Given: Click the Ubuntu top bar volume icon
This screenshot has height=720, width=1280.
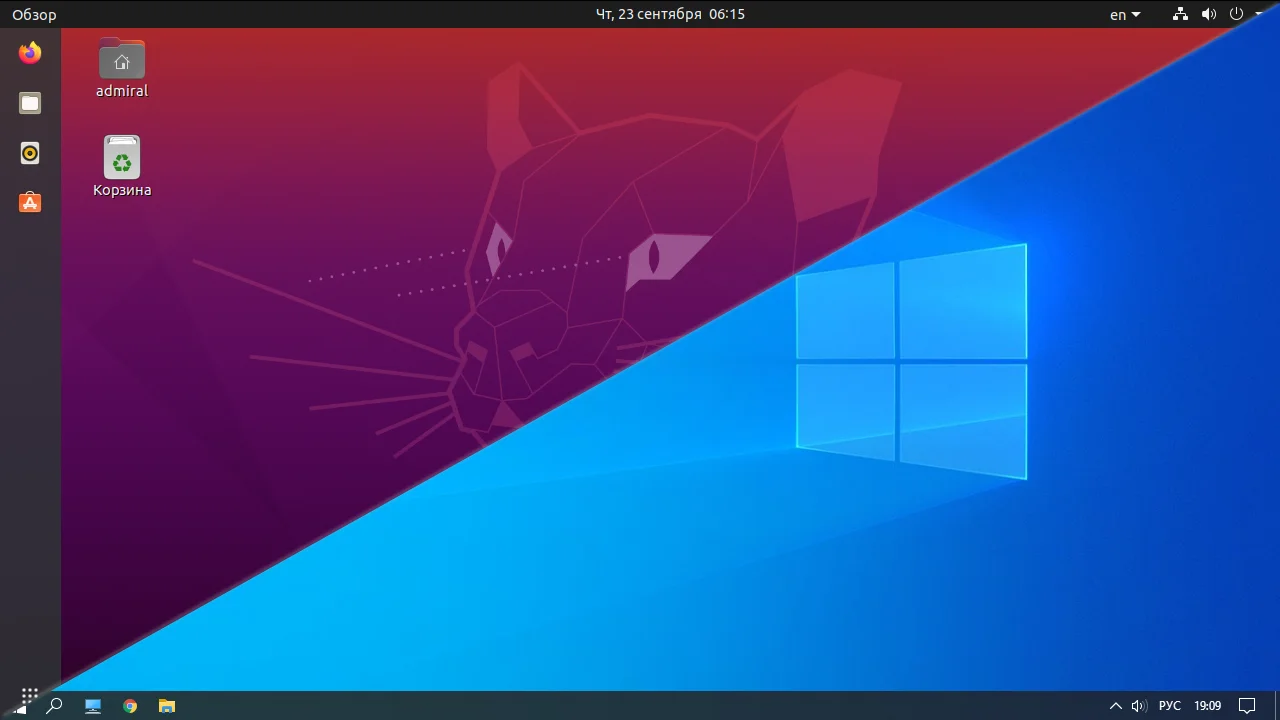Looking at the screenshot, I should [1209, 14].
